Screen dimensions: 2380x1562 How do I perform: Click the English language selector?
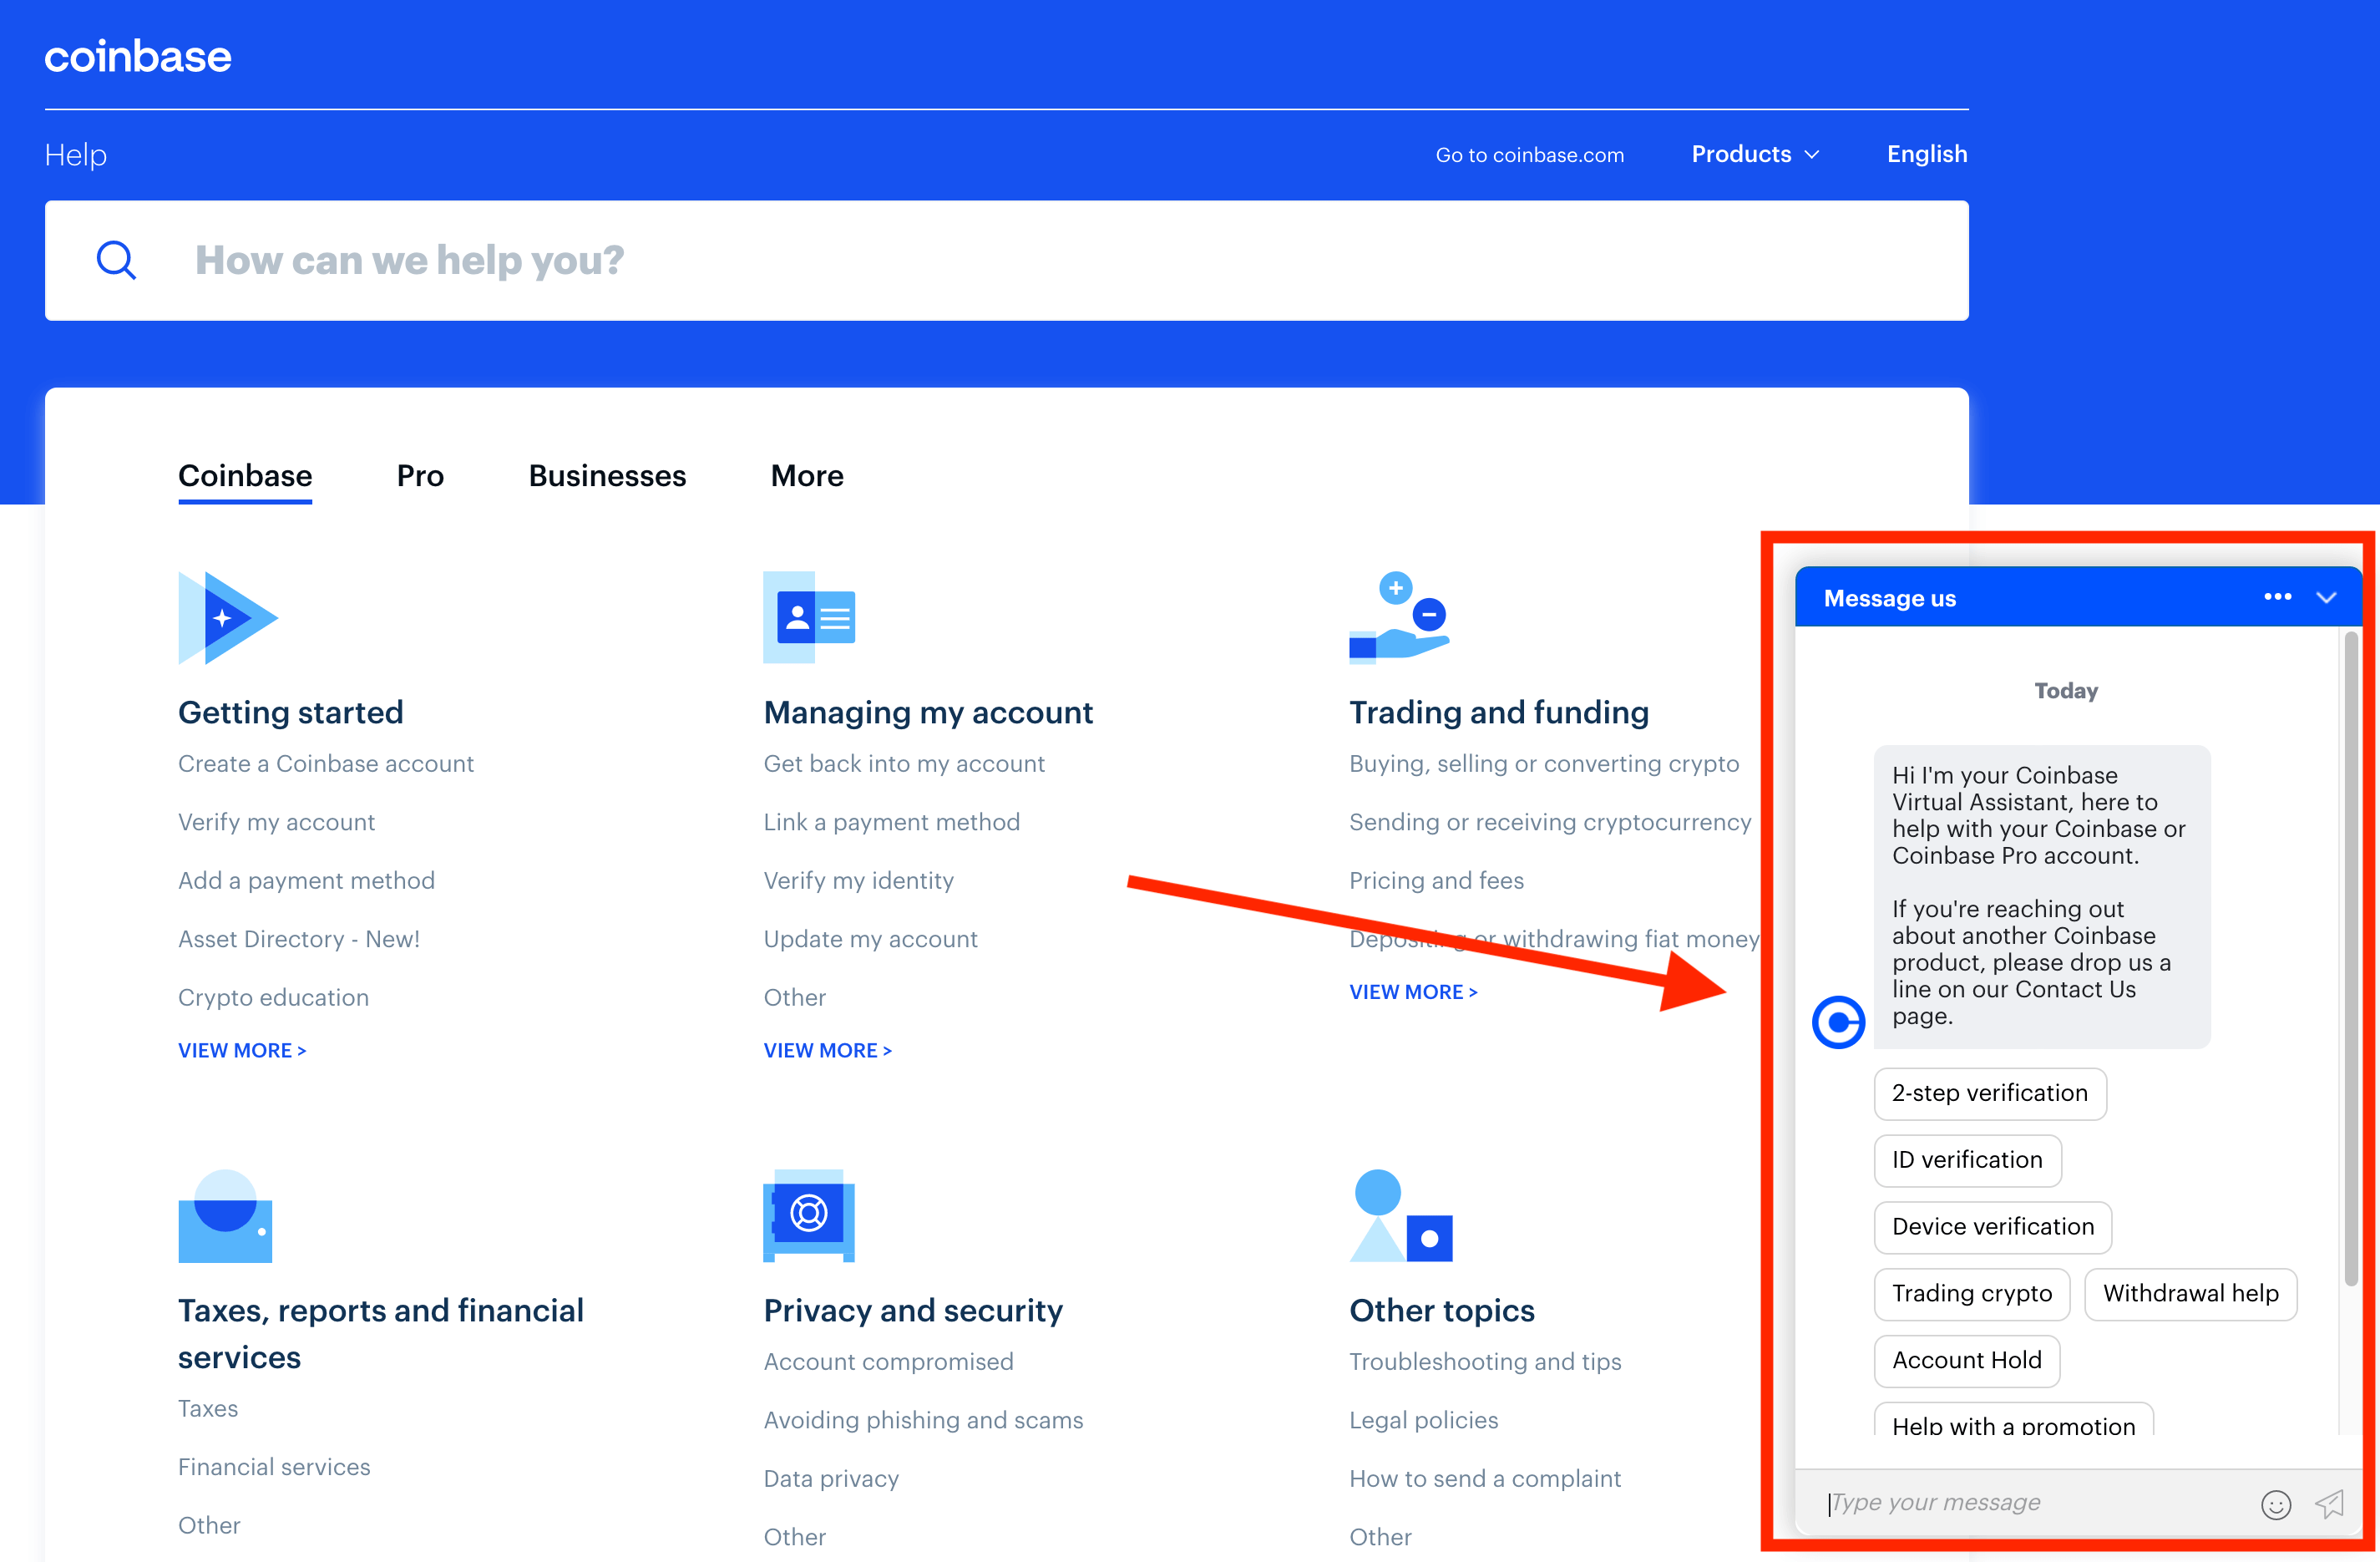pos(1926,154)
